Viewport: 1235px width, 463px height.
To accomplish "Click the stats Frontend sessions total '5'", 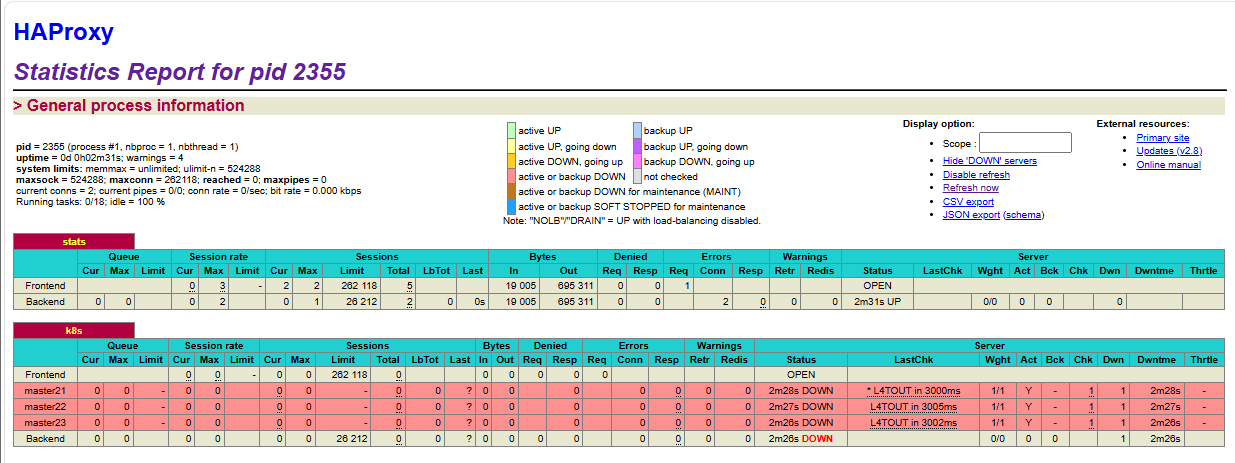I will click(x=410, y=285).
